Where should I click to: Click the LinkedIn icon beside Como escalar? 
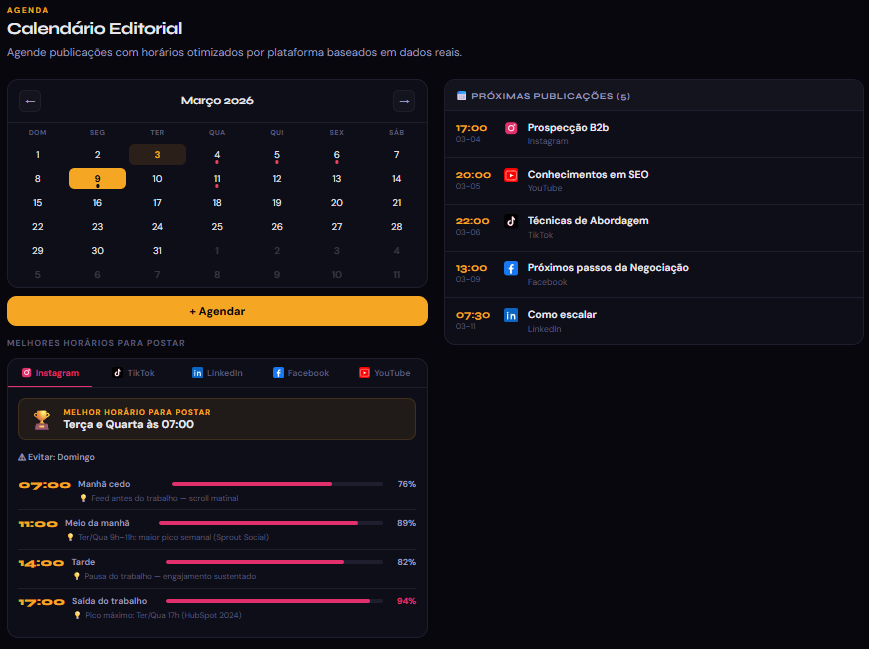(511, 315)
